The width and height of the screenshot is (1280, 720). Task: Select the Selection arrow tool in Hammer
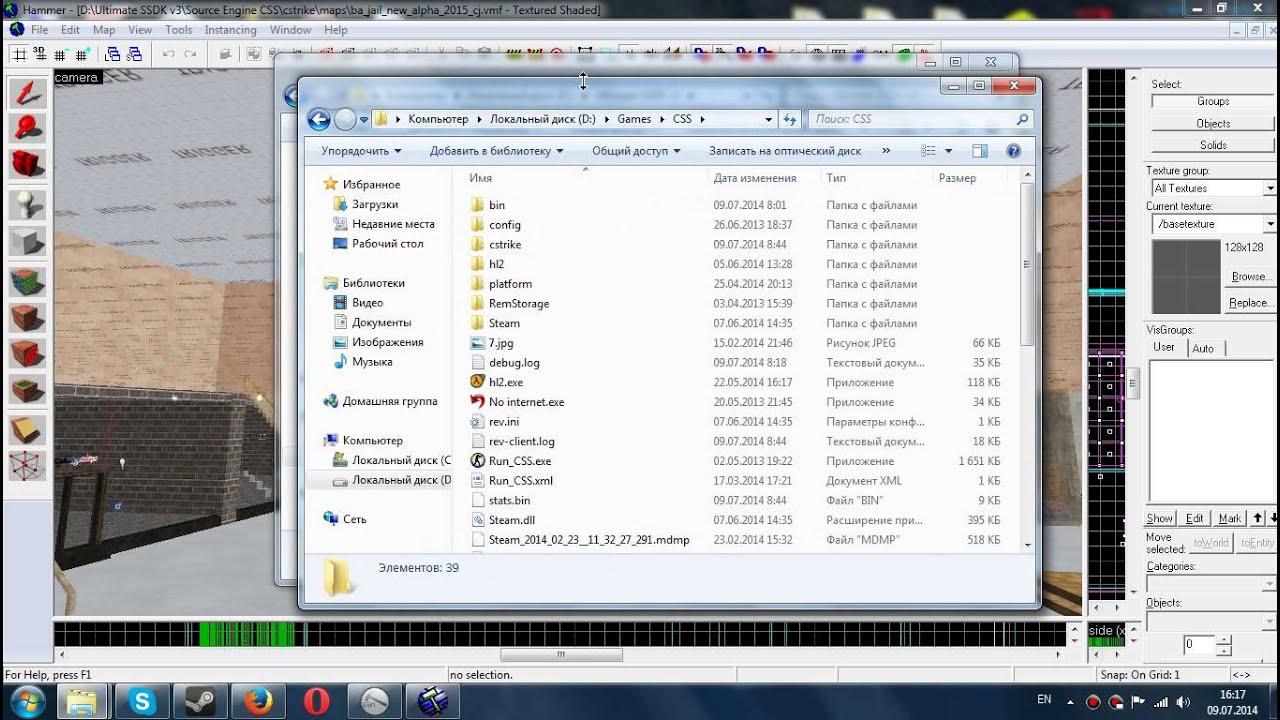pos(28,93)
